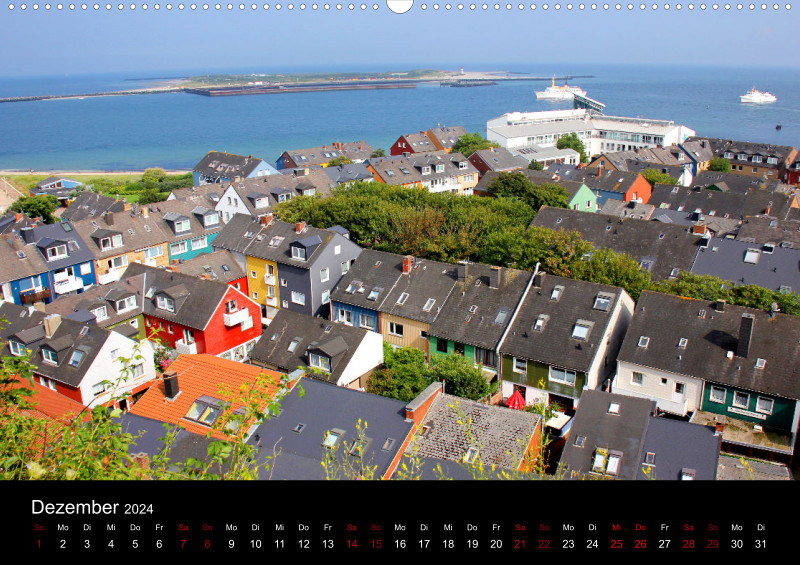The width and height of the screenshot is (800, 565).
Task: Select date 30 in the calendar row
Action: 737,544
